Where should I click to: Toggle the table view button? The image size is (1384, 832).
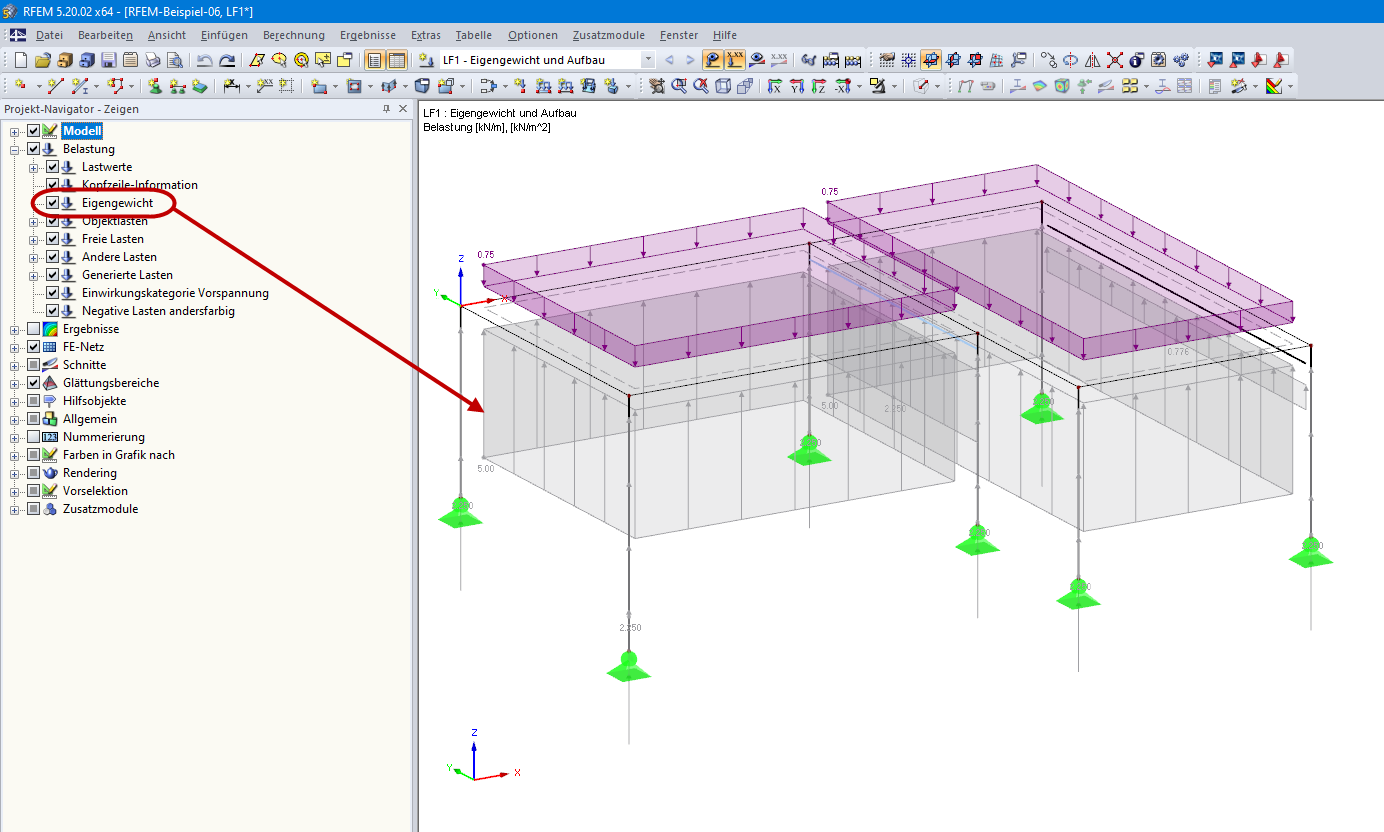396,60
